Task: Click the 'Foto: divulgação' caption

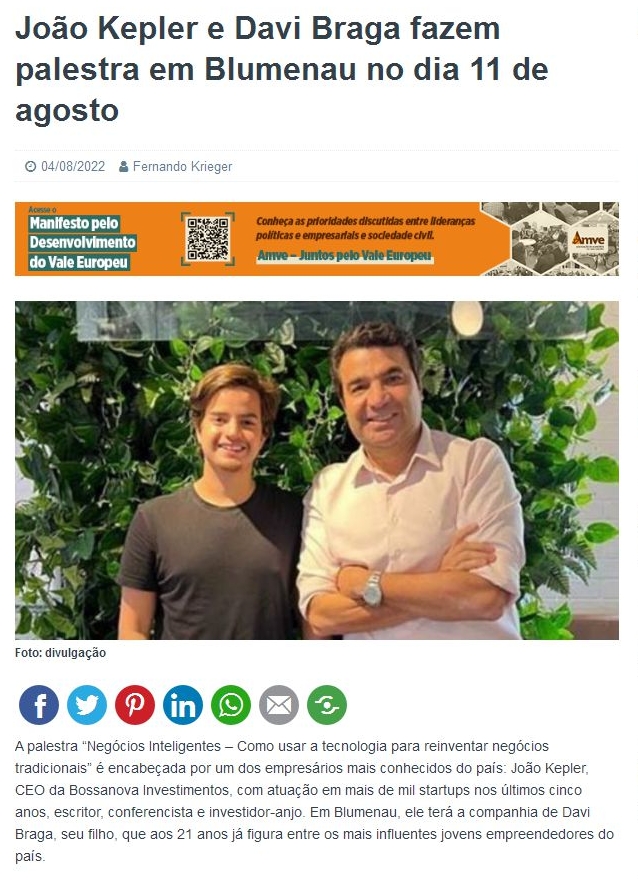Action: (60, 653)
